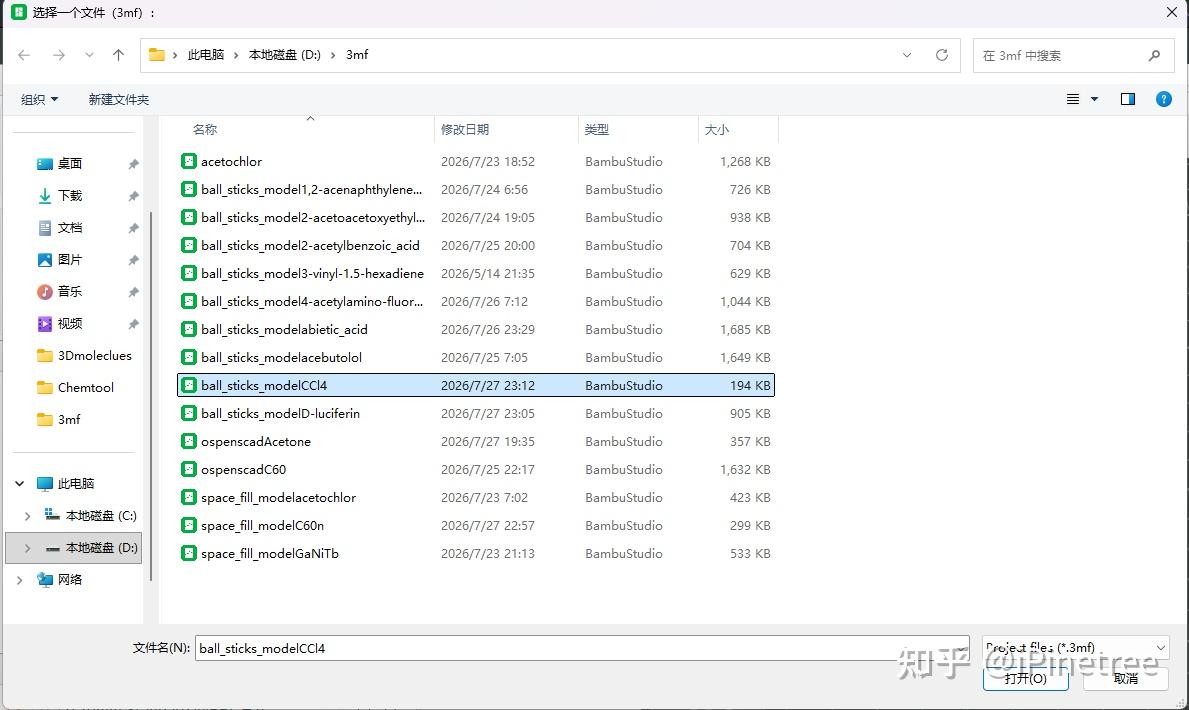
Task: Select ball_sticks_model1,2-acenaphthylene file icon
Action: tap(189, 190)
